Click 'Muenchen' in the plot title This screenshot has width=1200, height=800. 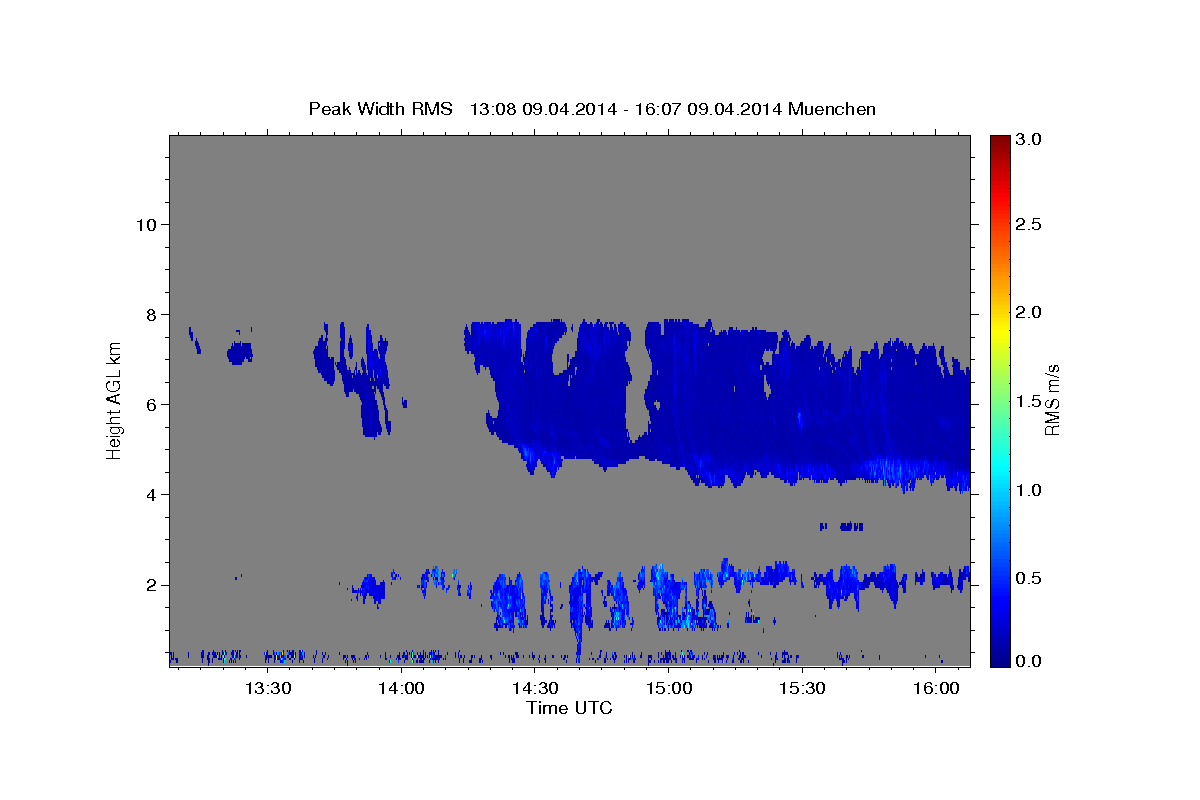point(832,108)
